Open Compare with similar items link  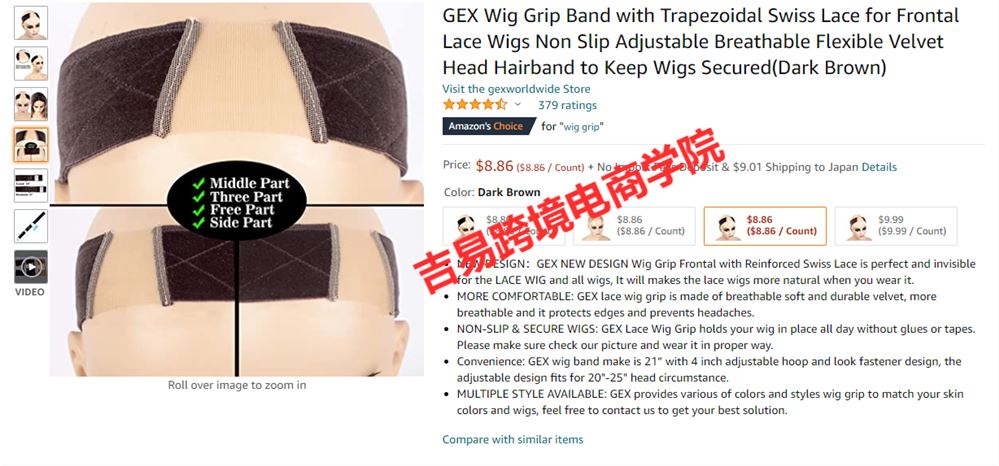(513, 439)
